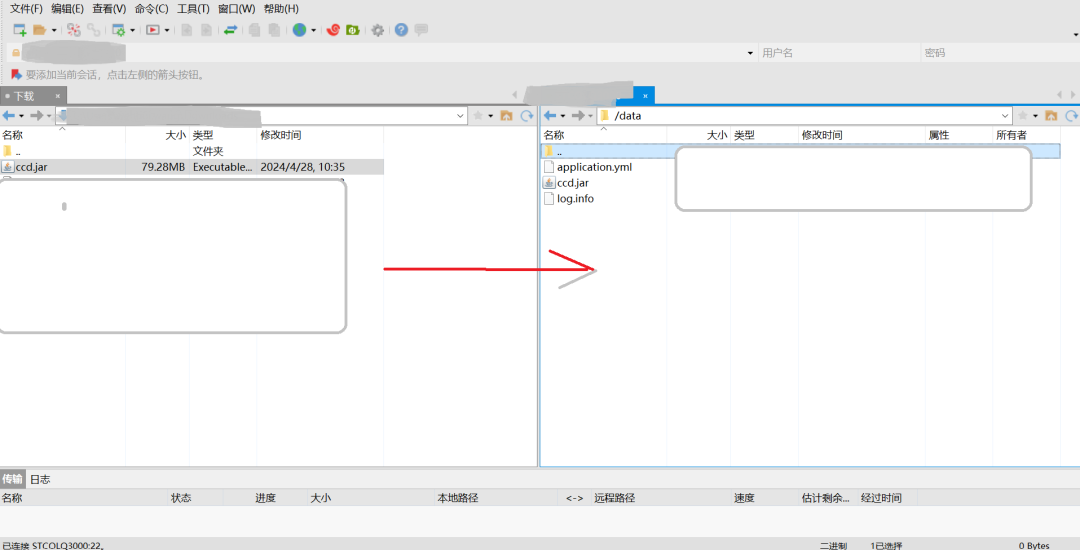Click the red Xshell swirl icon
Viewport: 1080px width, 550px height.
(334, 30)
